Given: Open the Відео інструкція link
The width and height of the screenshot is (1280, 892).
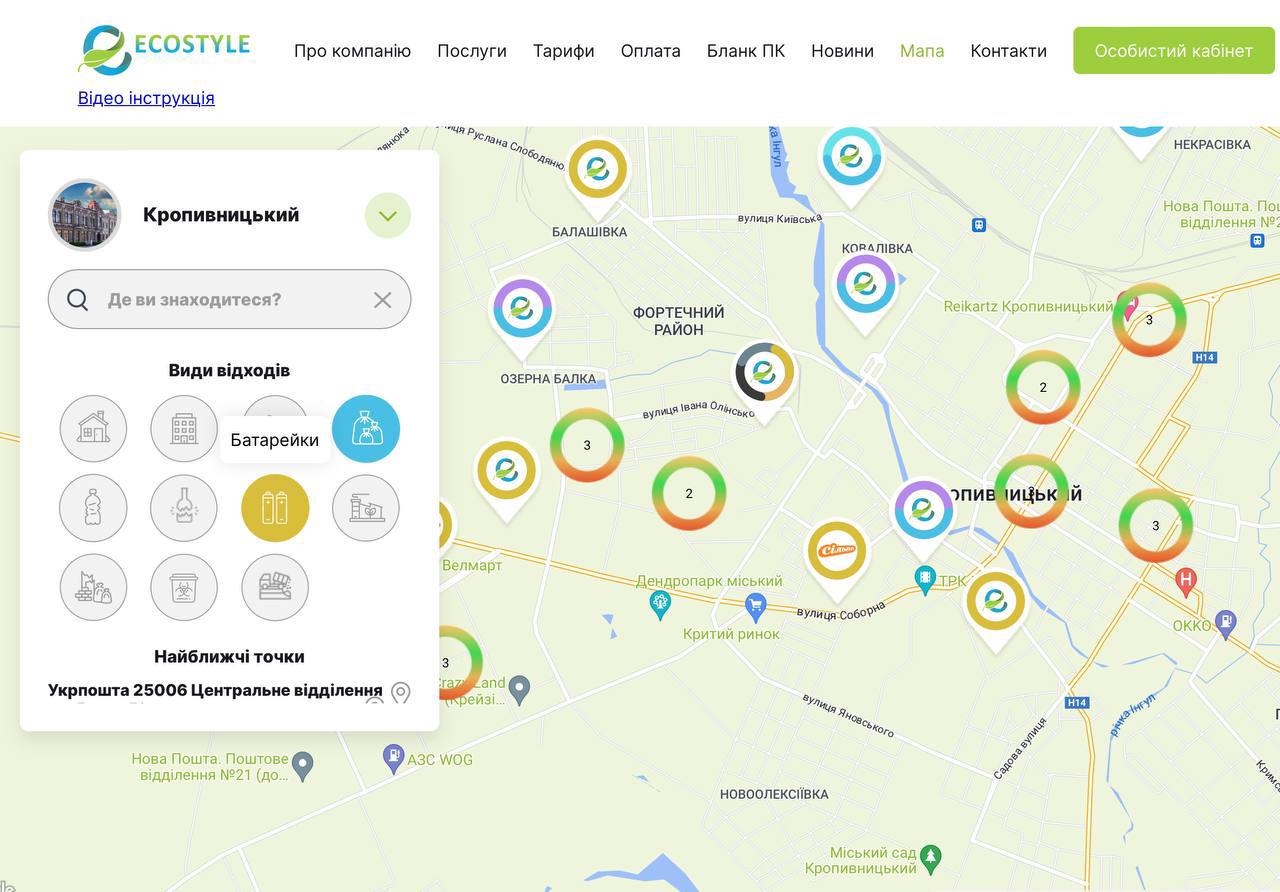Looking at the screenshot, I should pos(146,98).
